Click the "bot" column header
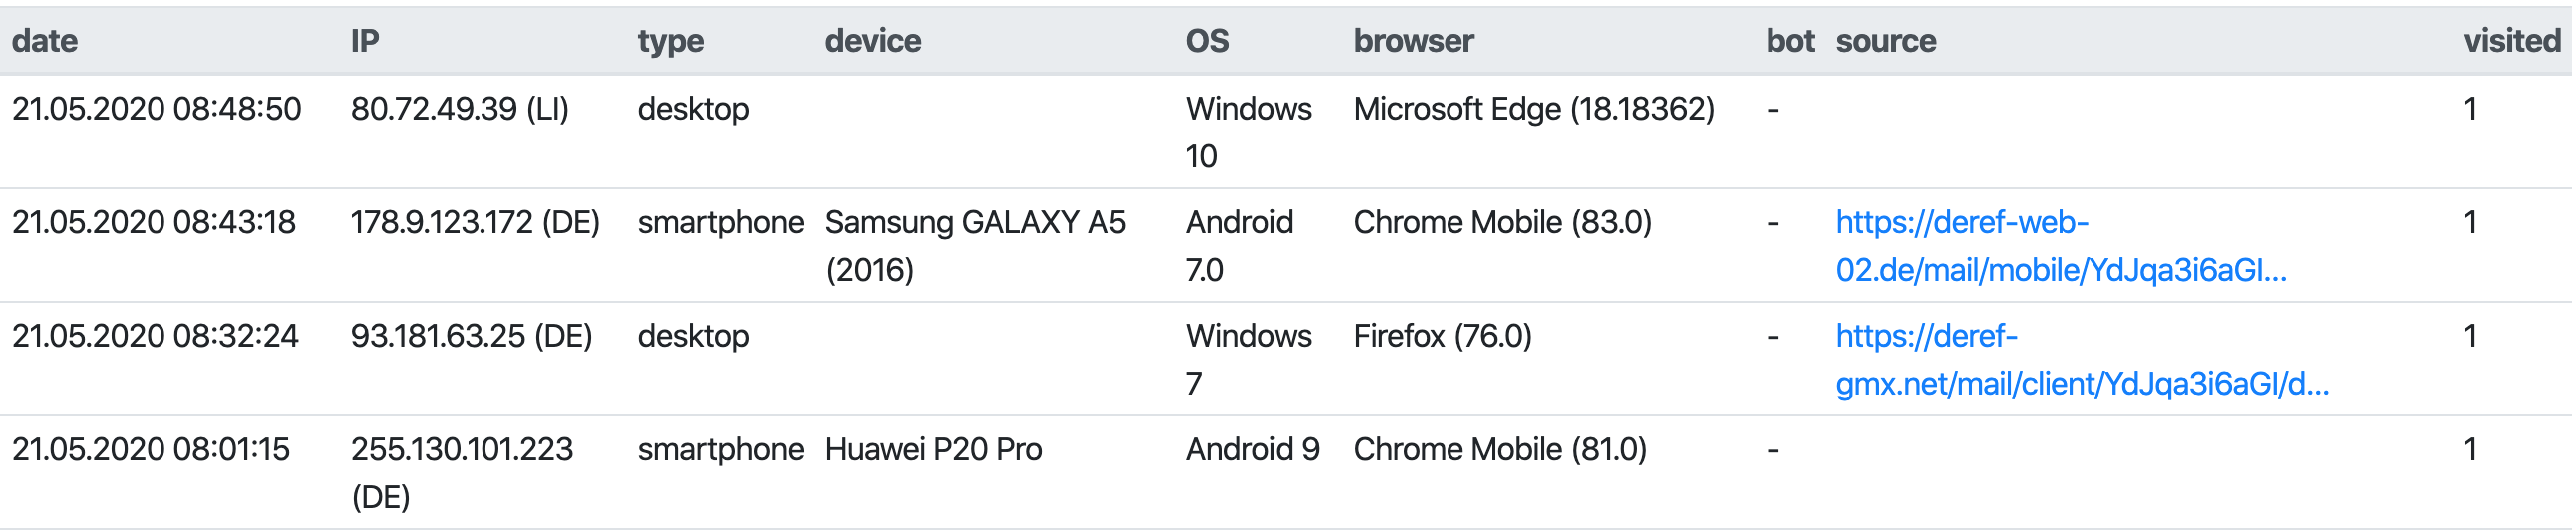The width and height of the screenshot is (2576, 530). click(1789, 41)
